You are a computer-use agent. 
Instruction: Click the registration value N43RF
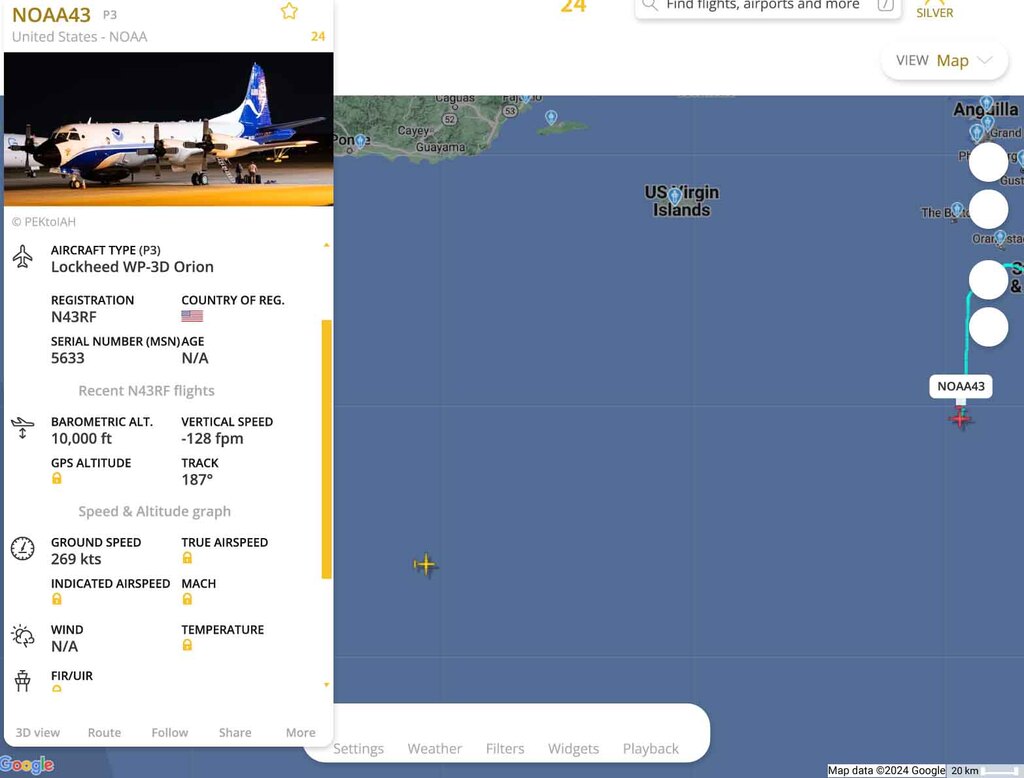(x=74, y=317)
